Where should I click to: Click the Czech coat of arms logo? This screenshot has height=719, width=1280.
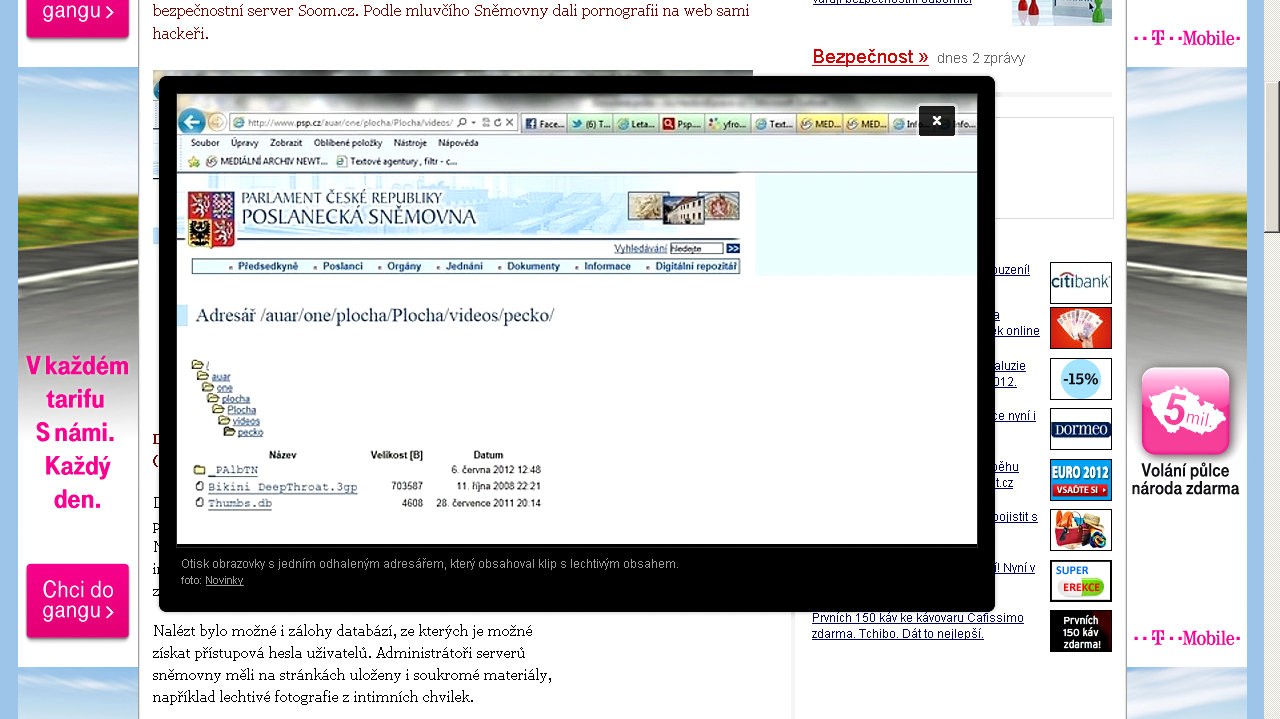pyautogui.click(x=211, y=218)
